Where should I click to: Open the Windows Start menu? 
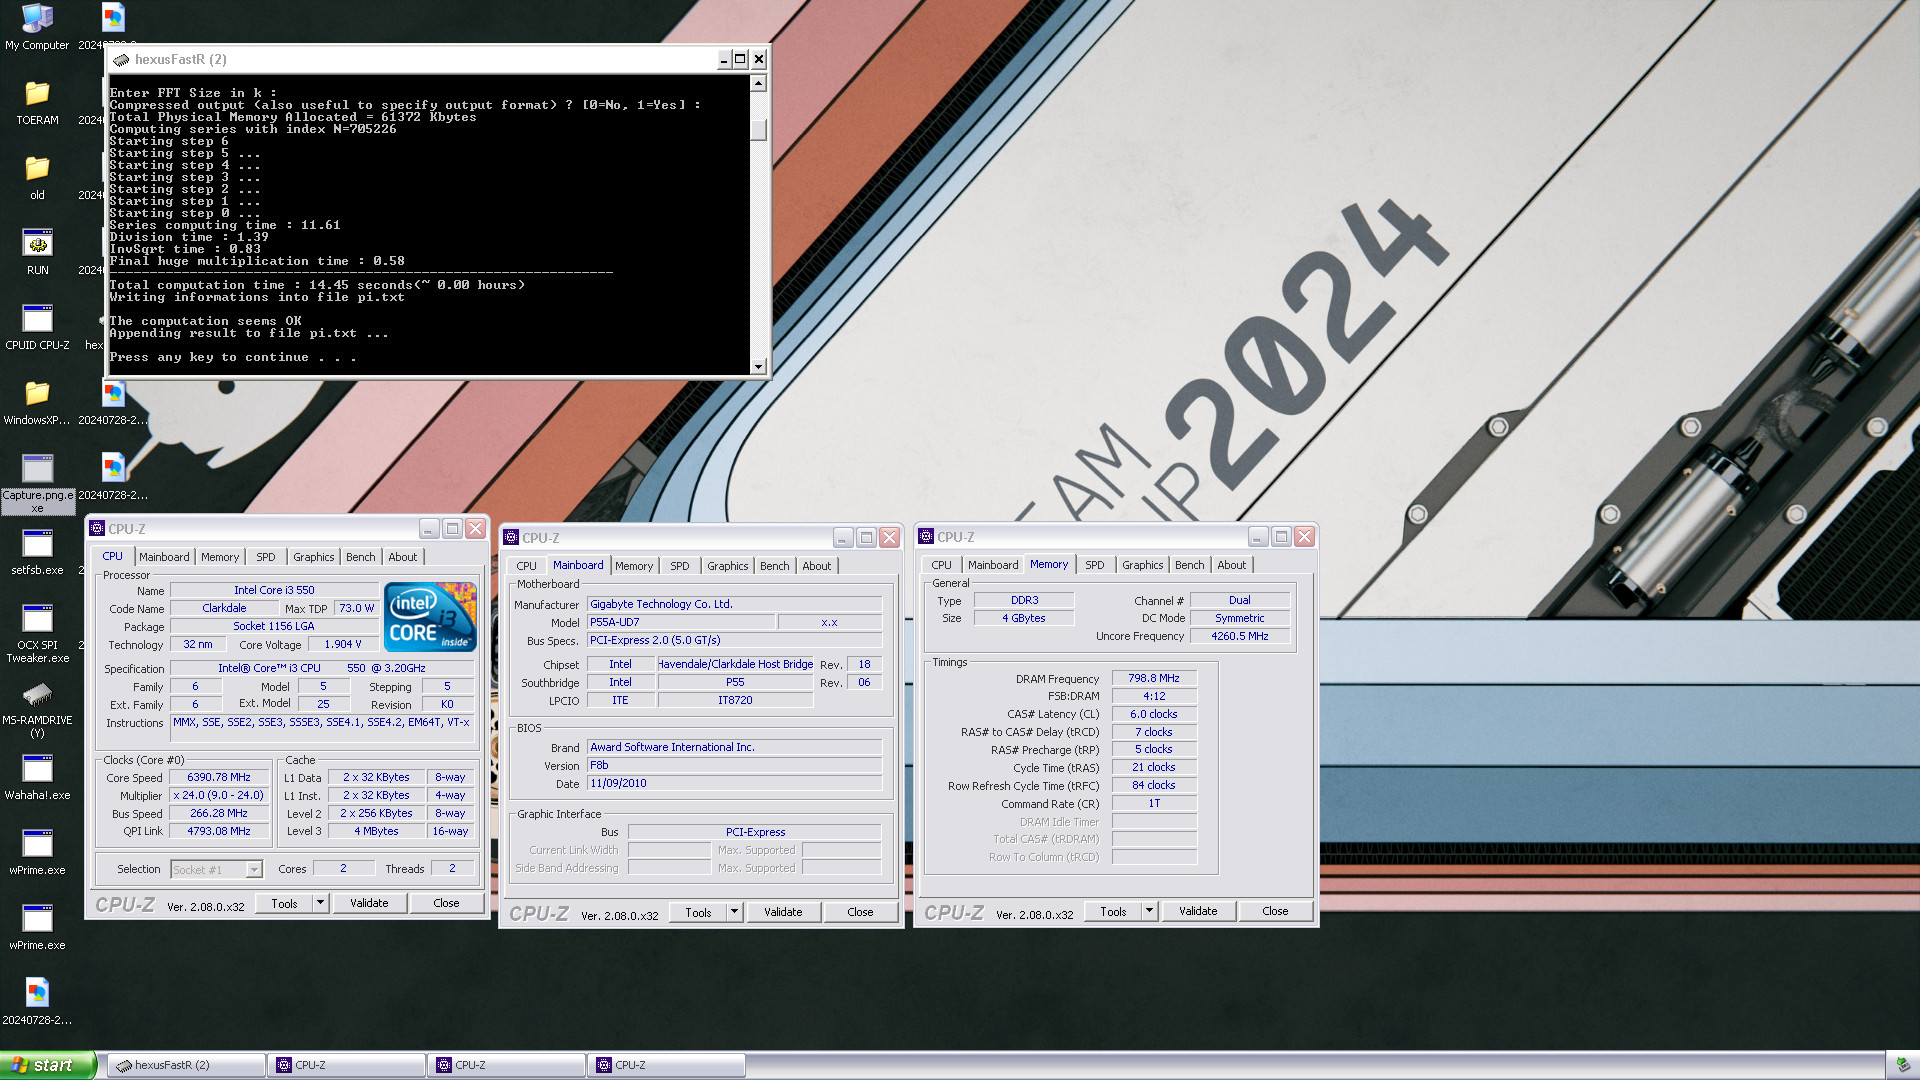48,1065
